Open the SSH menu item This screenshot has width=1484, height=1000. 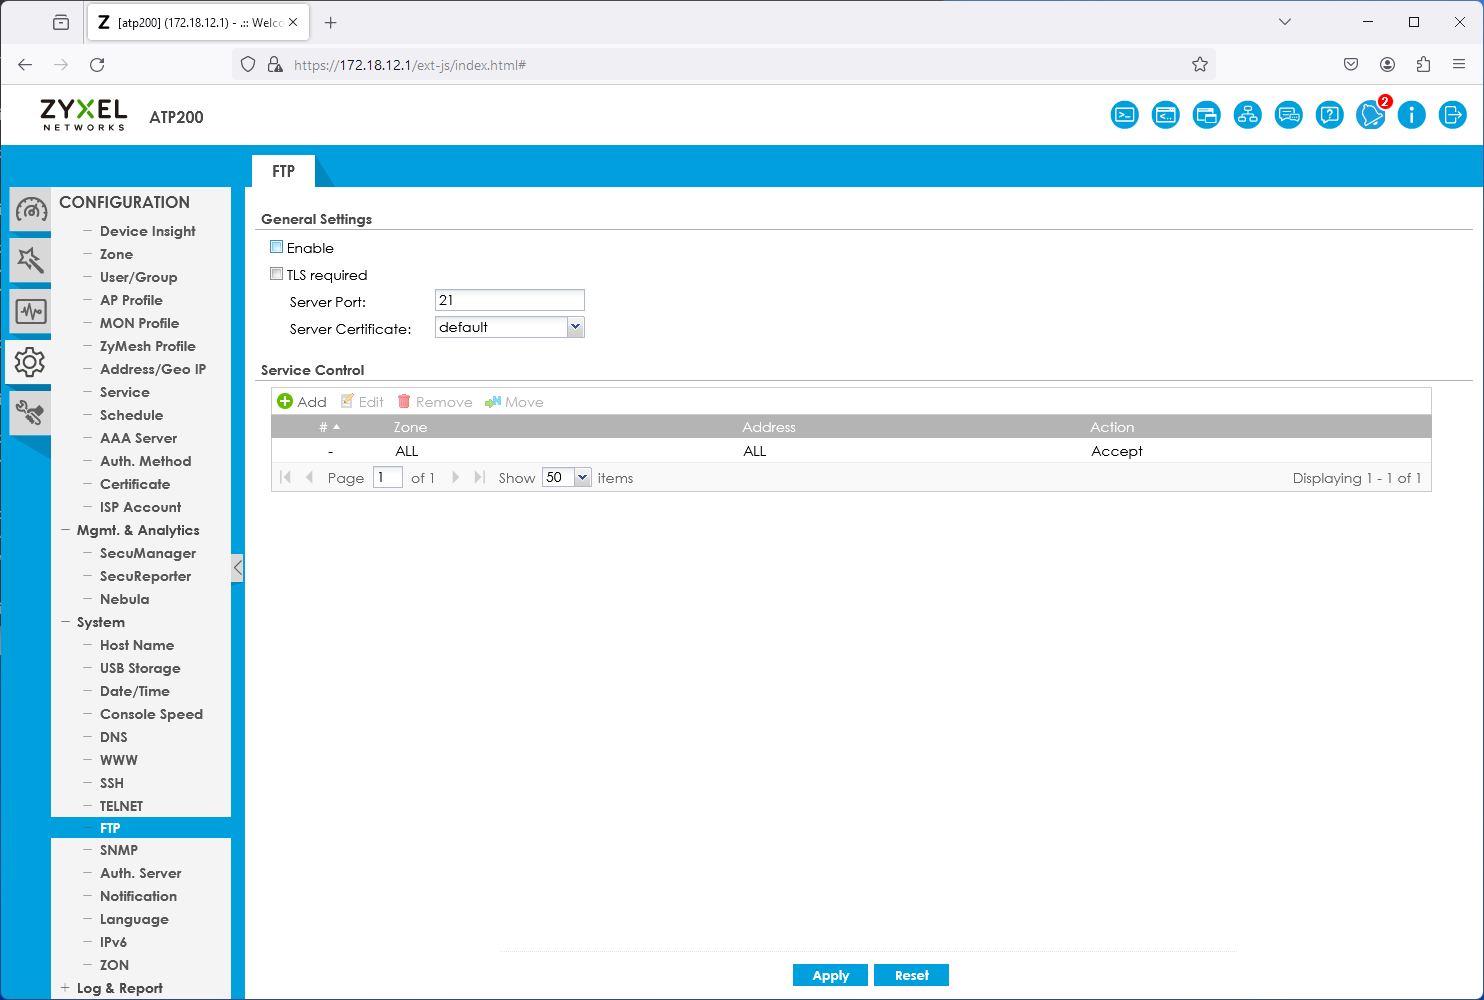112,783
